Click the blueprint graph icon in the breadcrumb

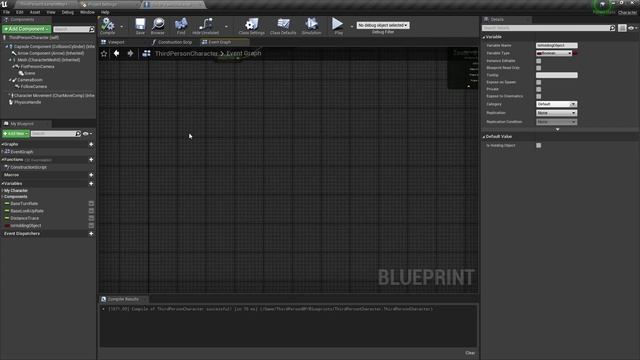(x=146, y=53)
